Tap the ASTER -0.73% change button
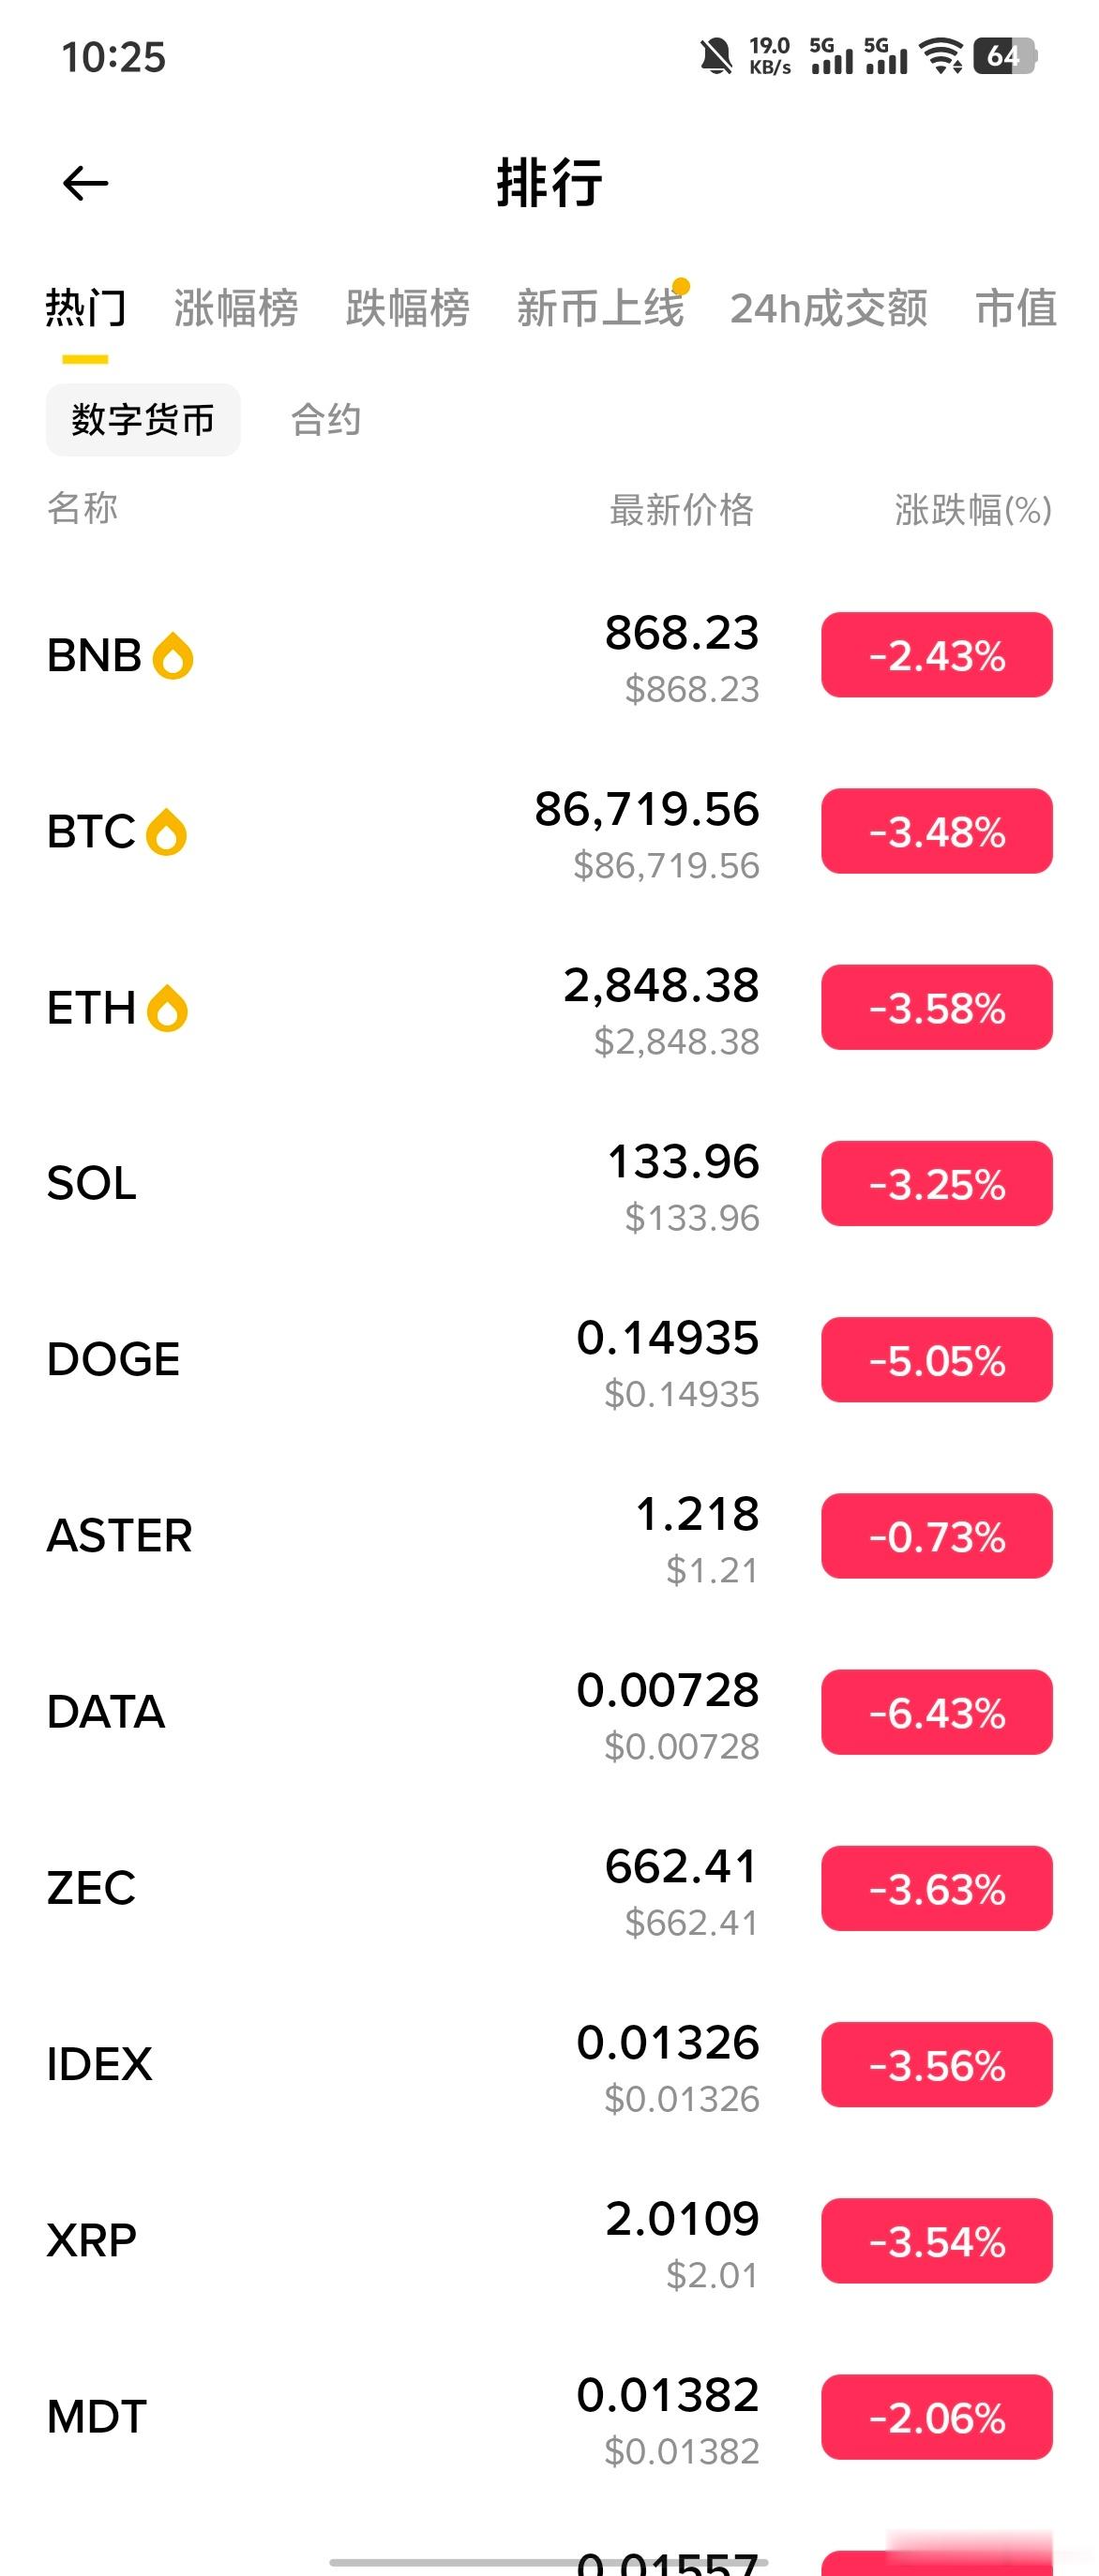Screen dimensions: 1099x2576 click(937, 1536)
